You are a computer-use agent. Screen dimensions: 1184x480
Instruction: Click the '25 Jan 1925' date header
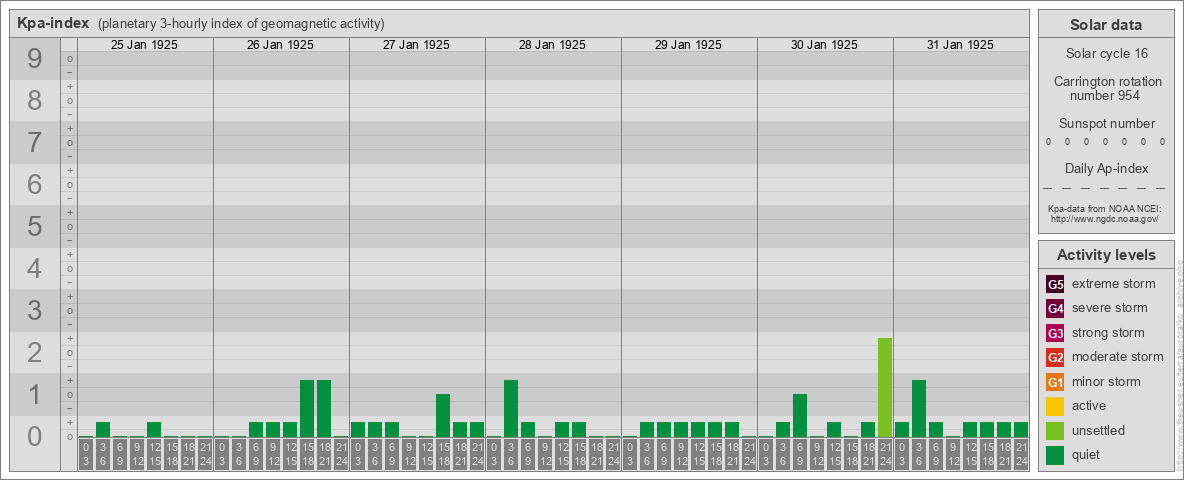(x=145, y=45)
